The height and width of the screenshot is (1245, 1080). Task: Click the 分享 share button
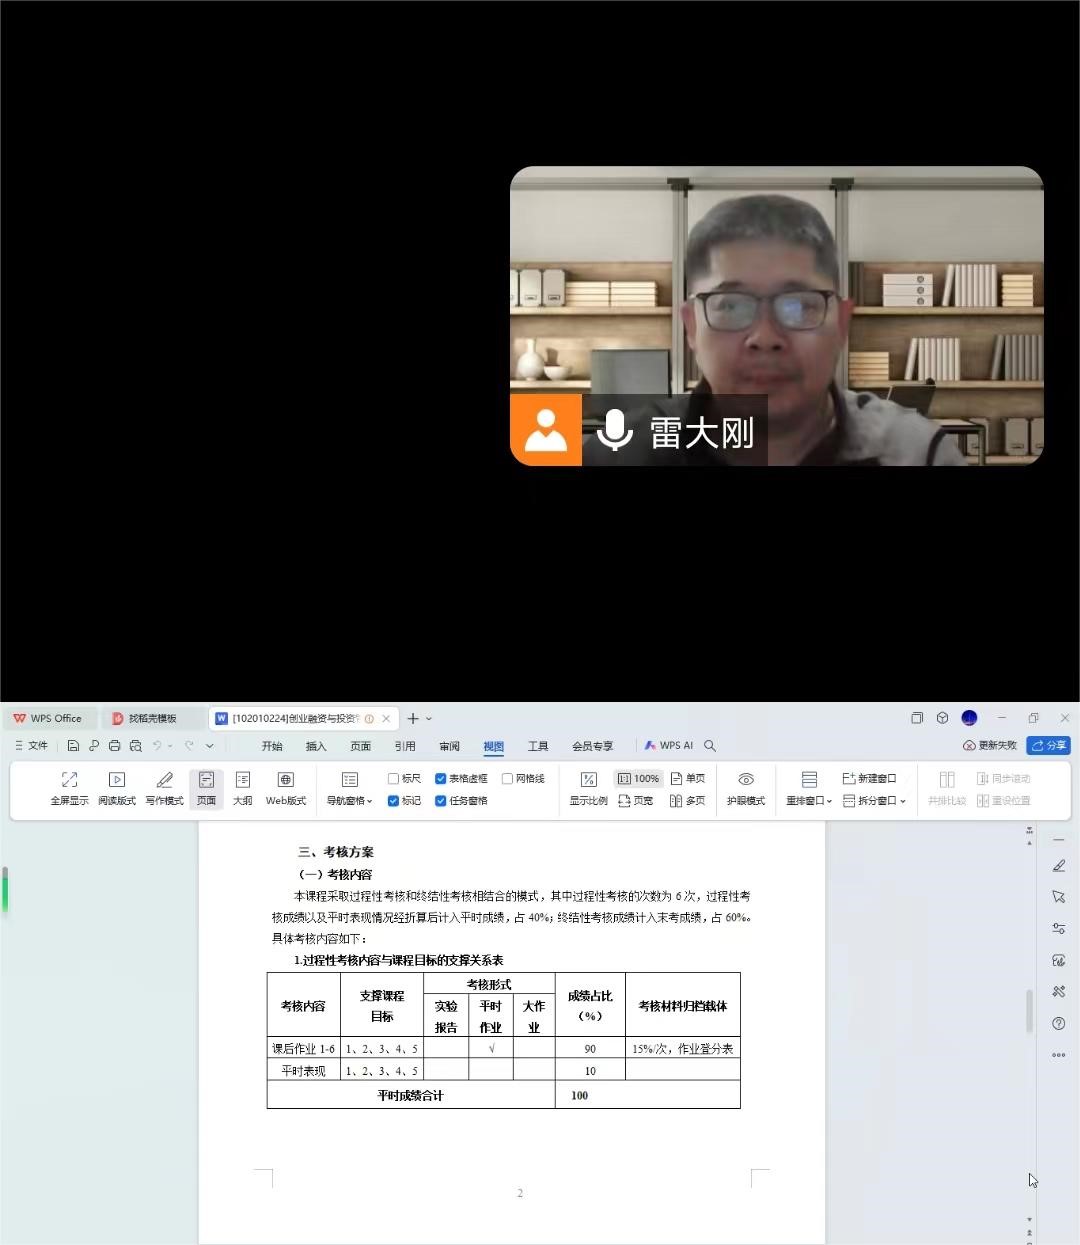tap(1048, 746)
